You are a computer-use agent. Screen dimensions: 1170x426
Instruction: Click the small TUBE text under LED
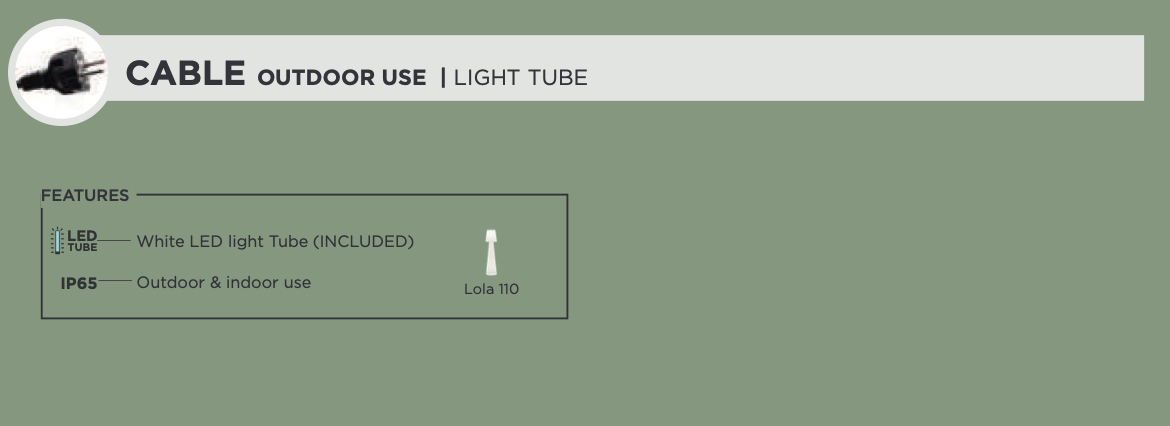pyautogui.click(x=82, y=248)
